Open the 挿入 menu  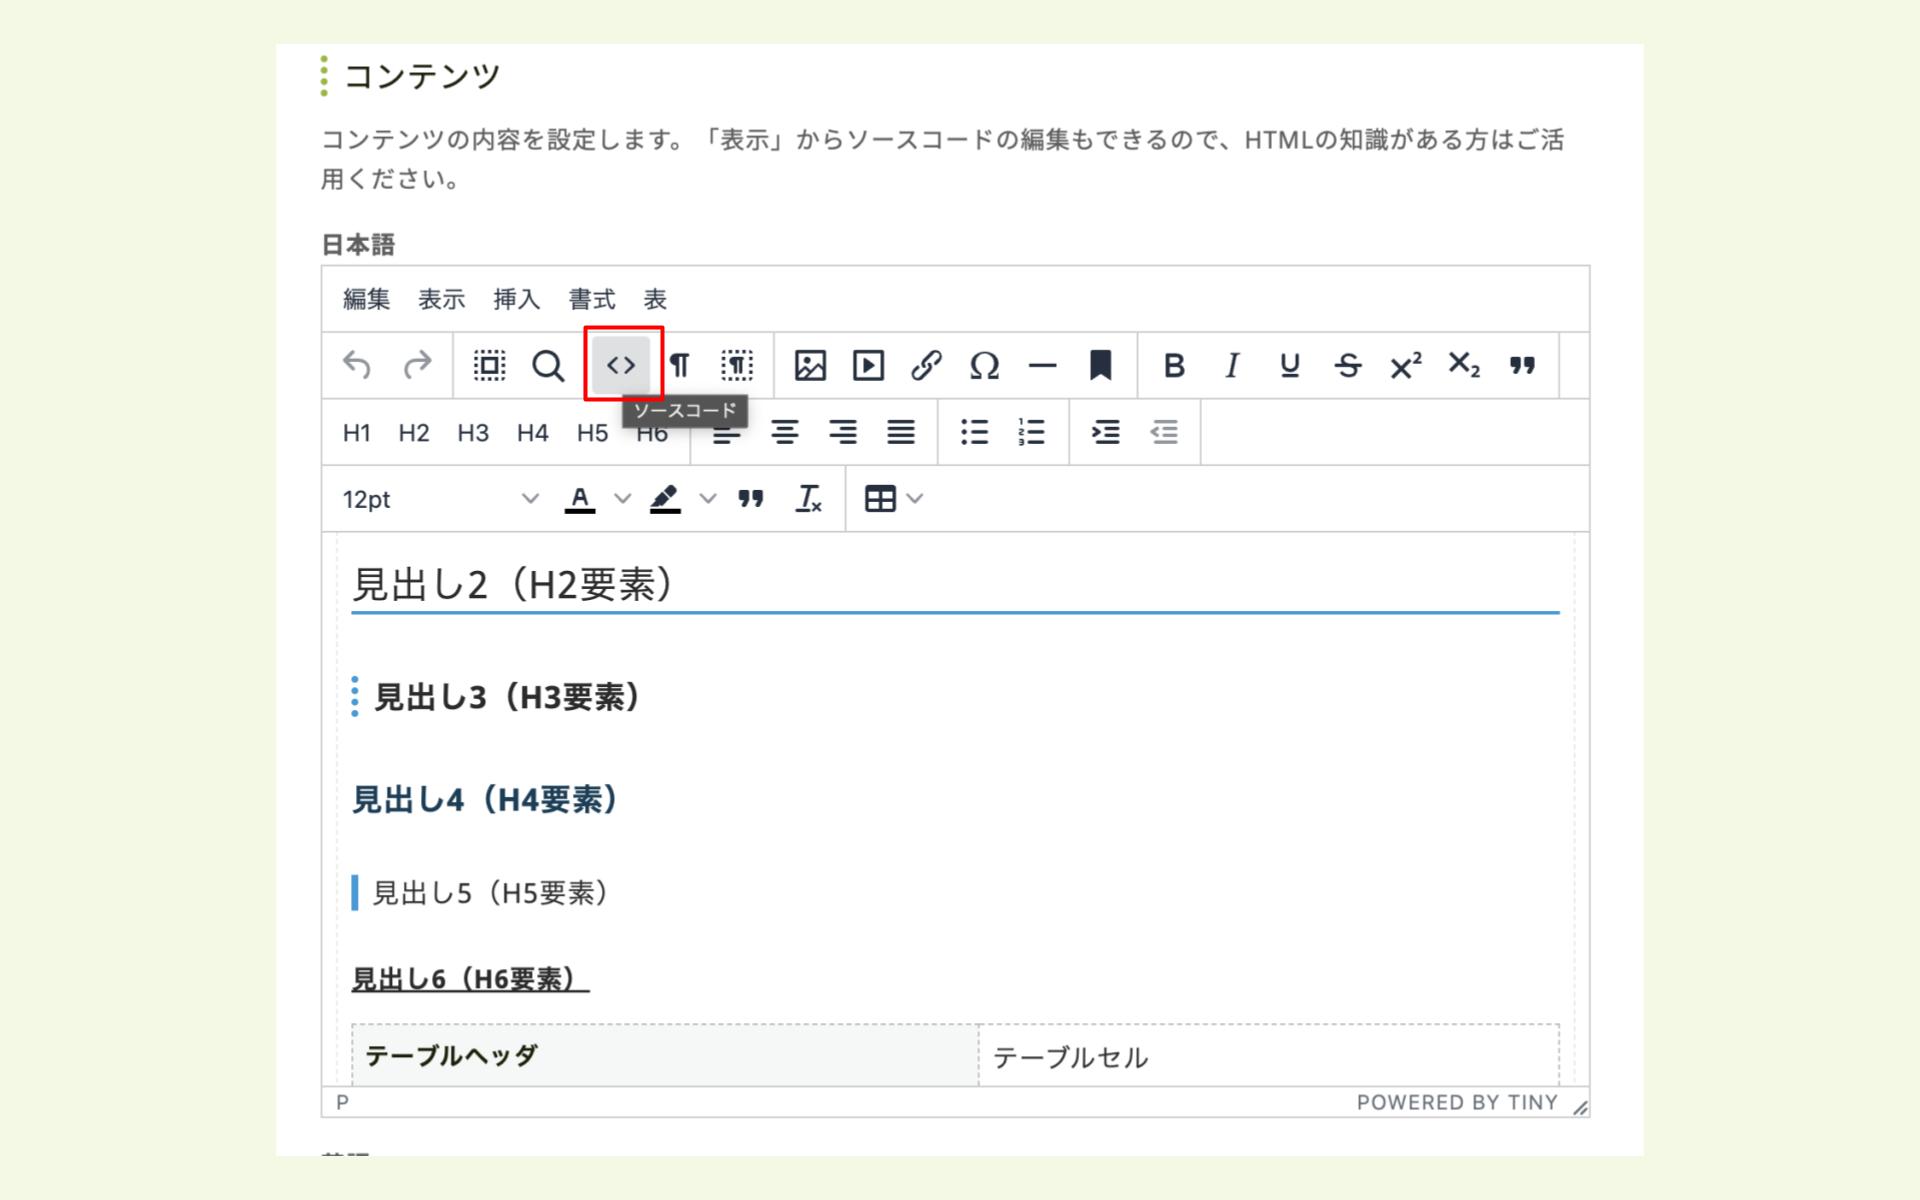point(516,299)
